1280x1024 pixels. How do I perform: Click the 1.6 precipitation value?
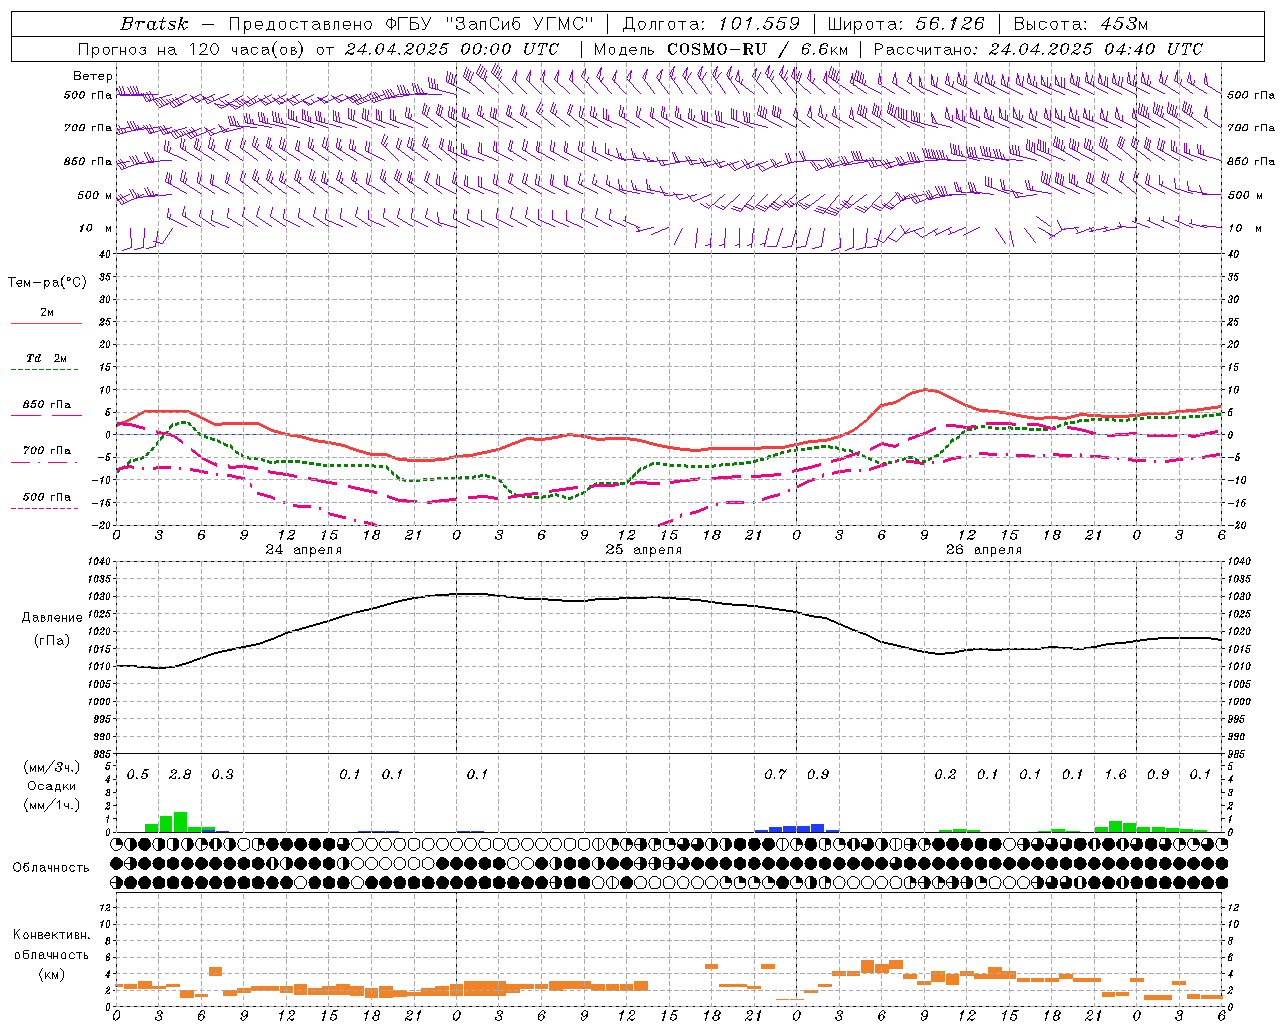pos(1115,774)
